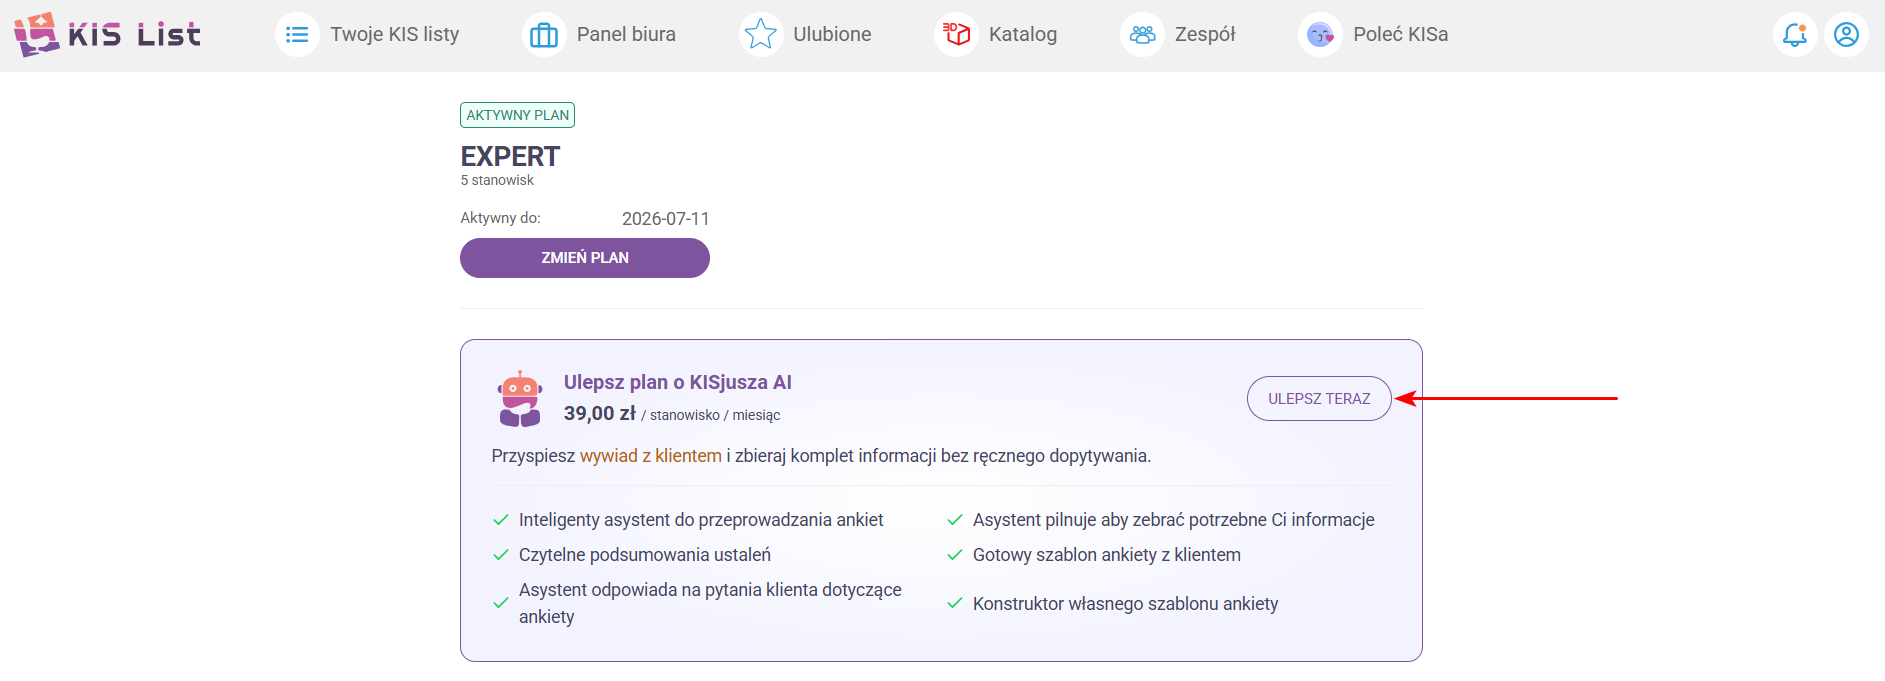
Task: Follow the "wywiad z klientem" link
Action: (651, 456)
